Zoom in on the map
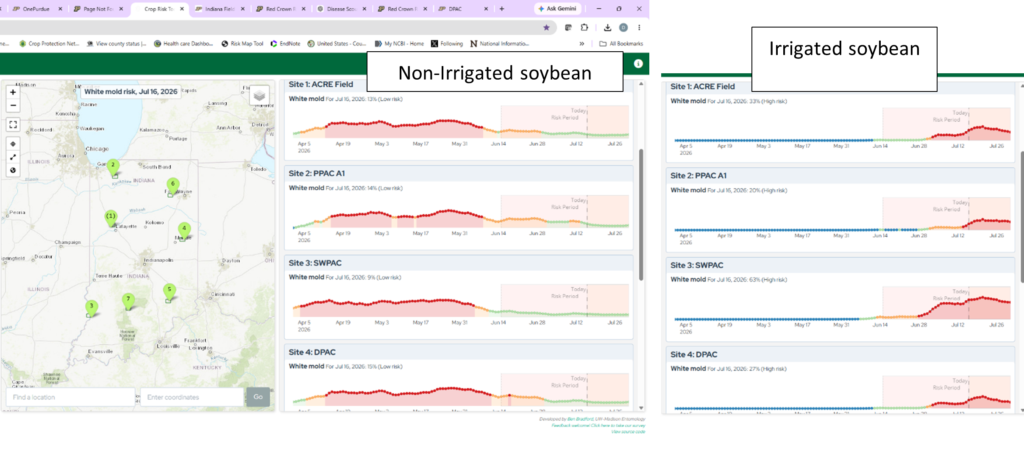 [x=13, y=93]
